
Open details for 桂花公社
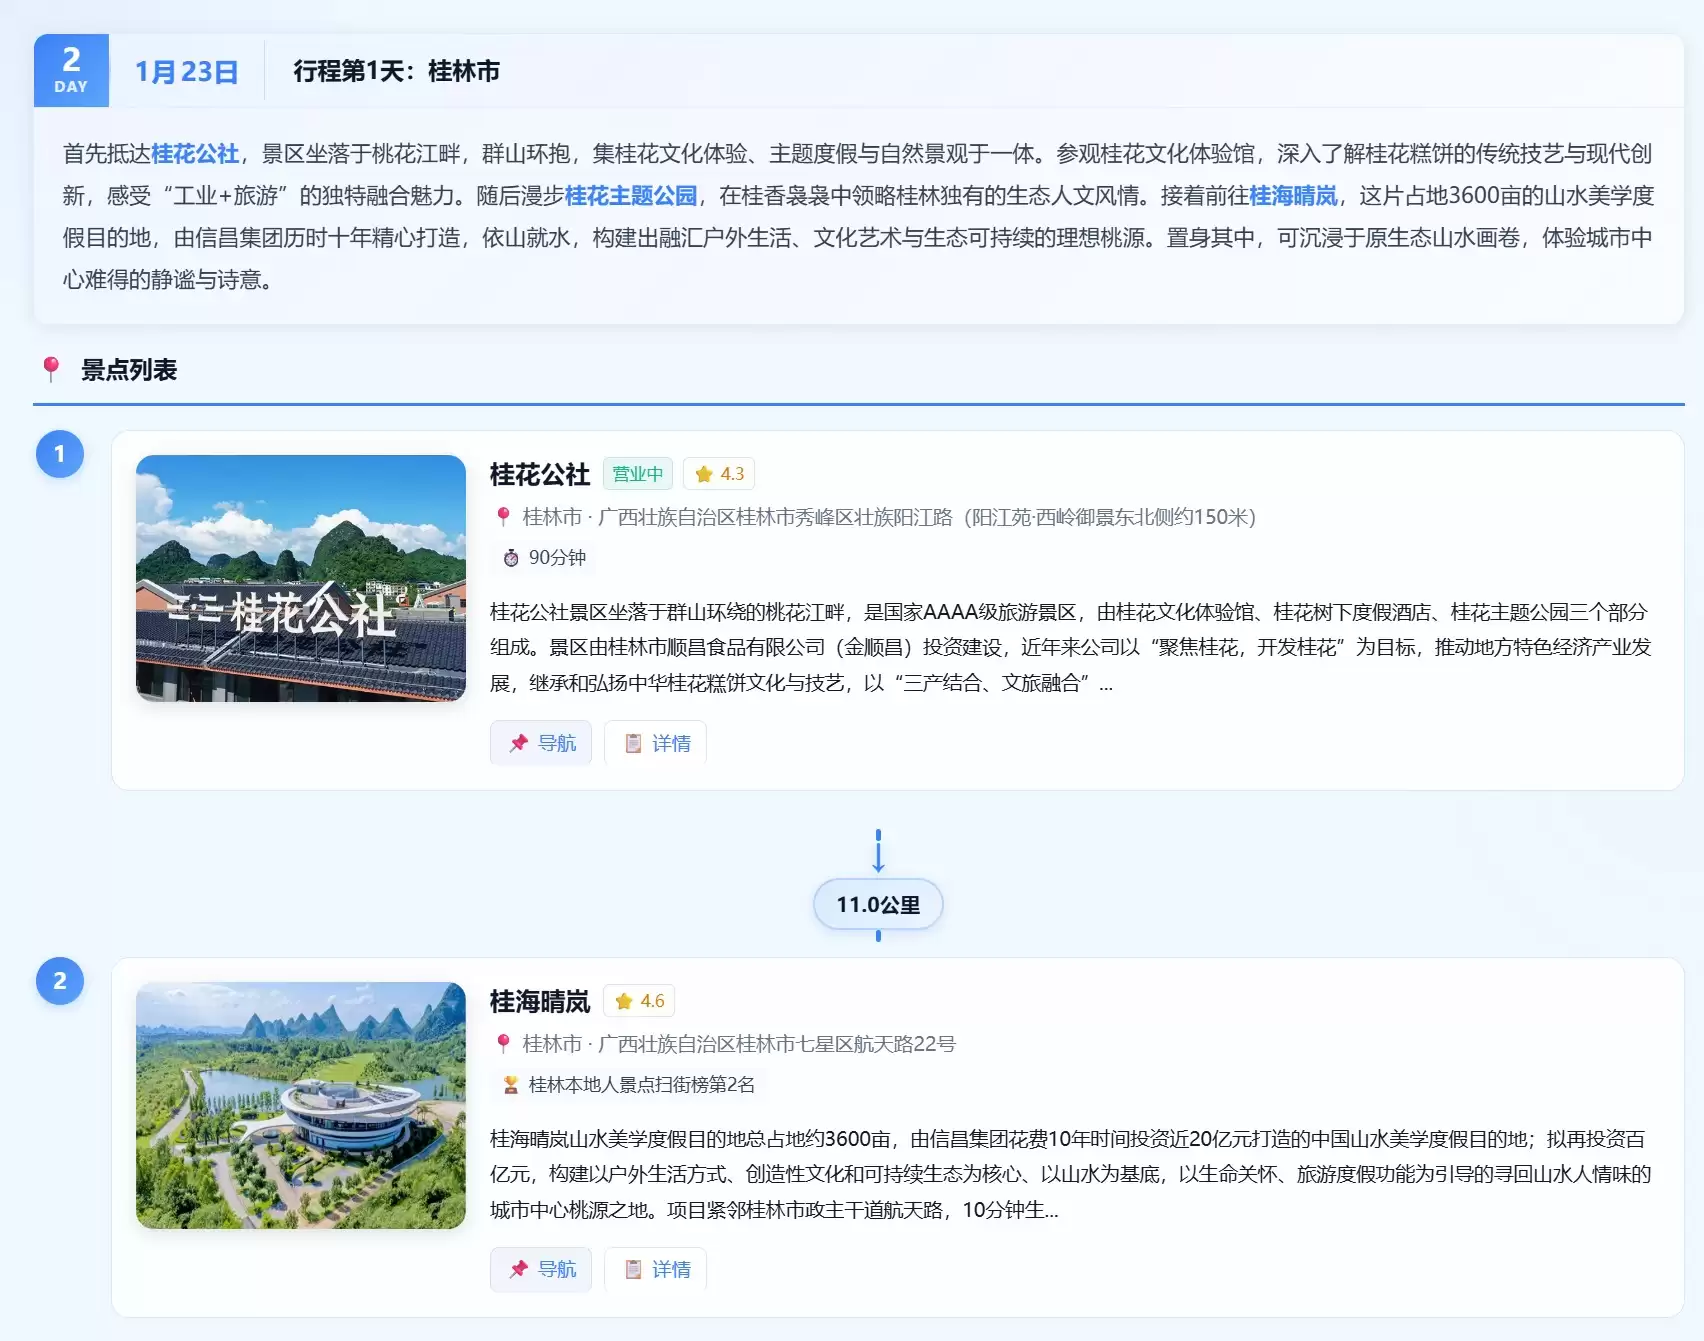(x=656, y=743)
